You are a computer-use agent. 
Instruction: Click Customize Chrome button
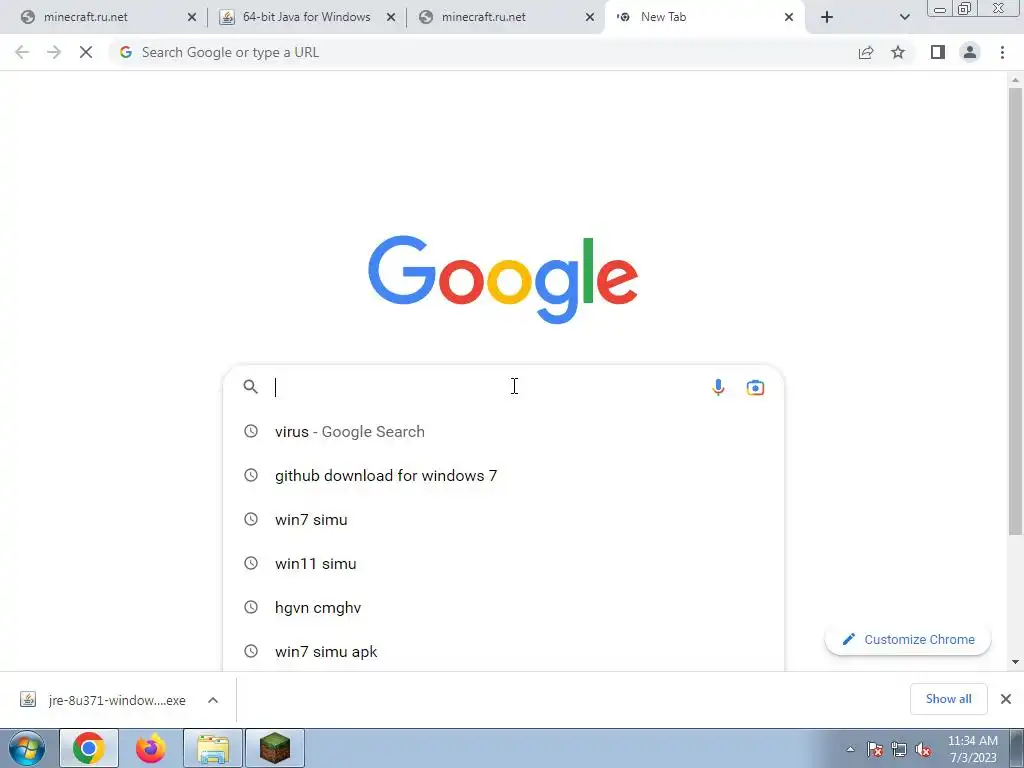(x=908, y=639)
